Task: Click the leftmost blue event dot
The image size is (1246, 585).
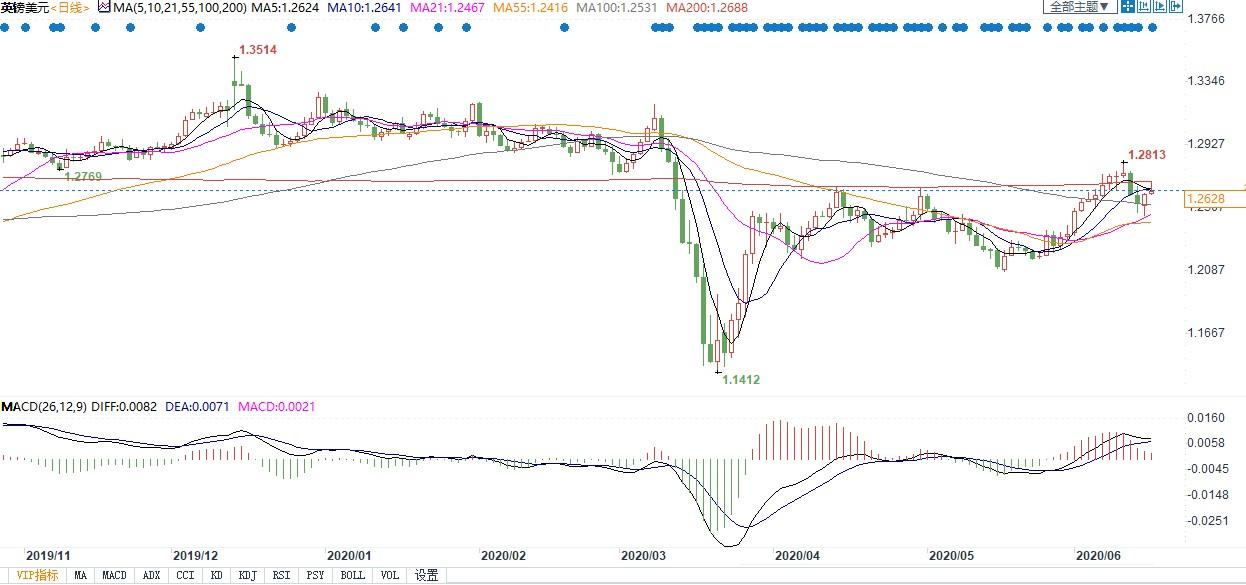Action: 5,27
